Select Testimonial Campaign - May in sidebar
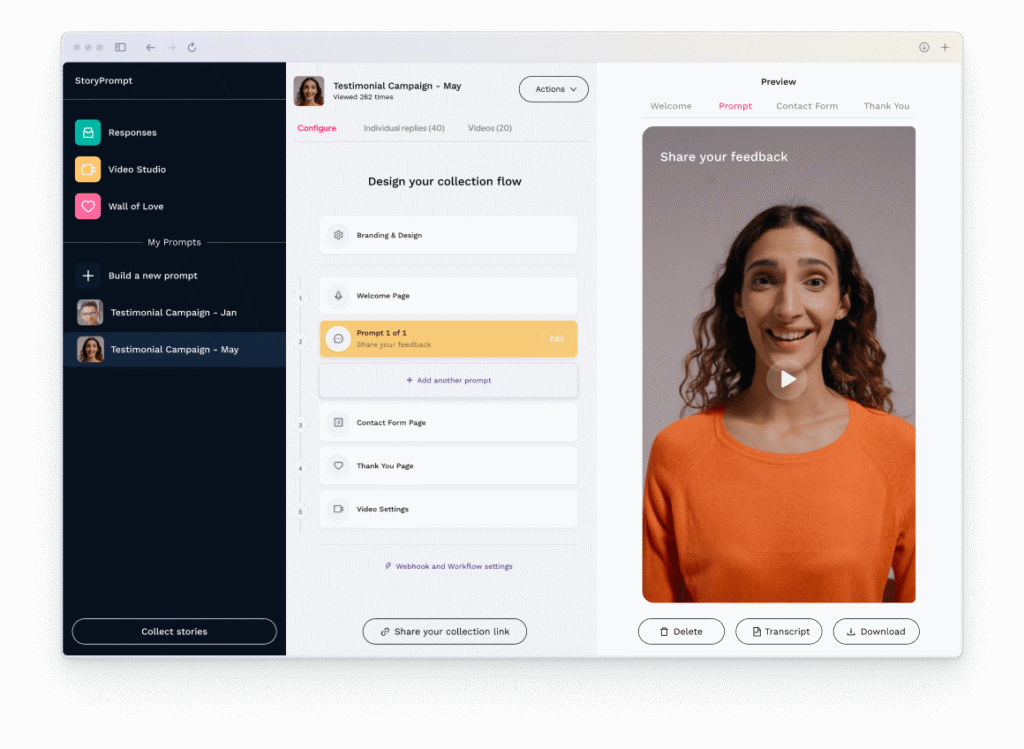This screenshot has height=749, width=1024. pos(174,349)
